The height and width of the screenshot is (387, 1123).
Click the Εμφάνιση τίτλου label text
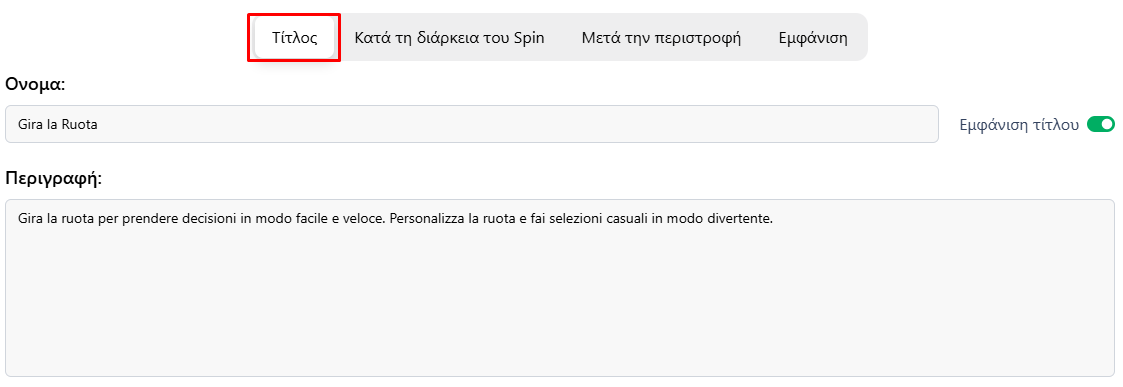tap(1018, 125)
